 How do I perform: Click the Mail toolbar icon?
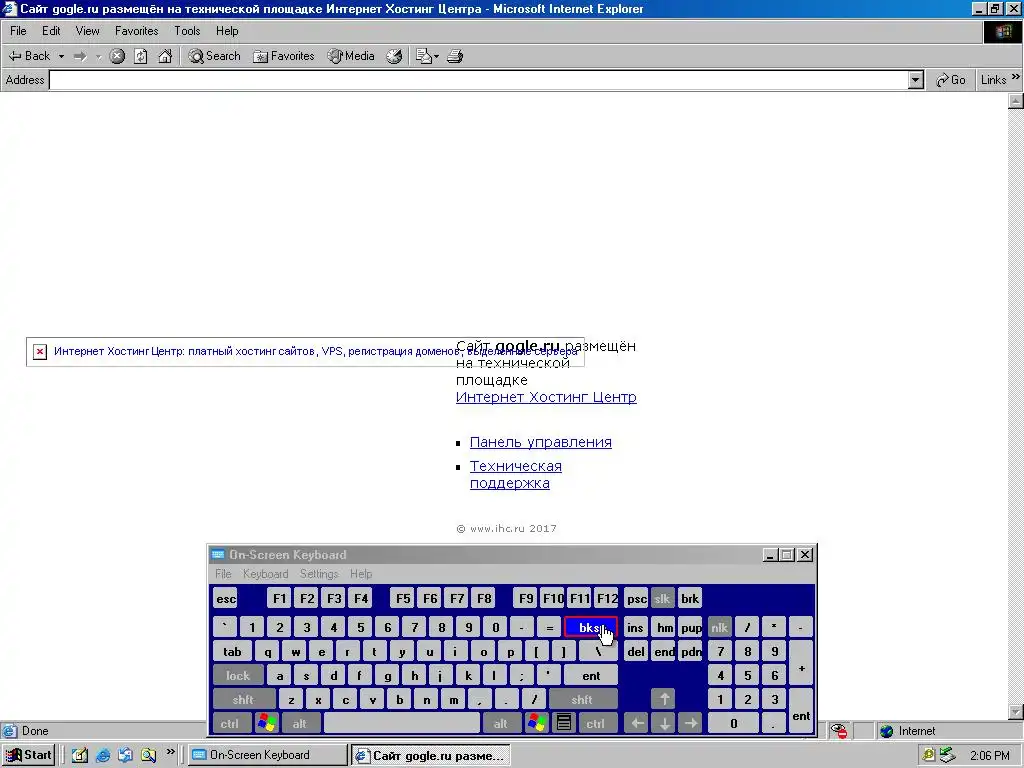tap(424, 56)
